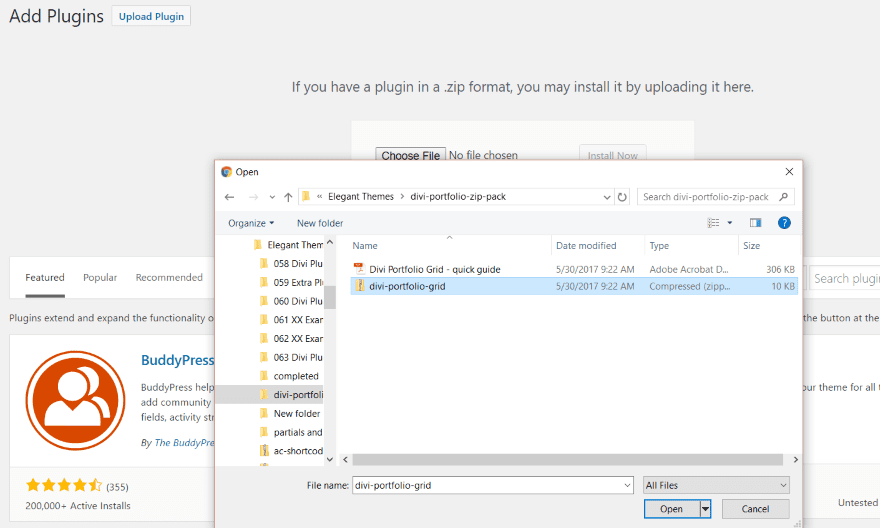The width and height of the screenshot is (880, 528).
Task: Select divi-portfoli folder in tree
Action: (x=292, y=394)
